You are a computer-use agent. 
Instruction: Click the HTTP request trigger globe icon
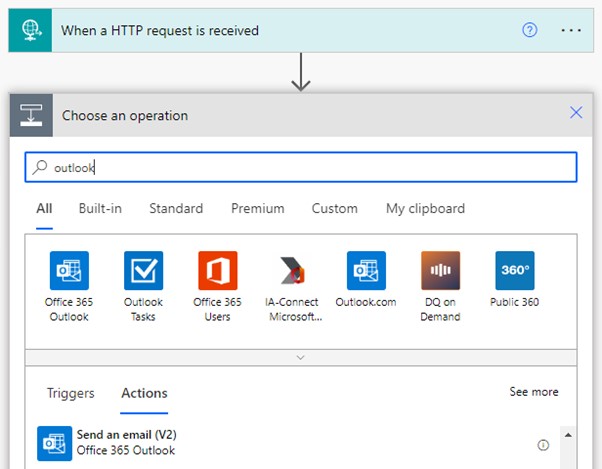(30, 30)
